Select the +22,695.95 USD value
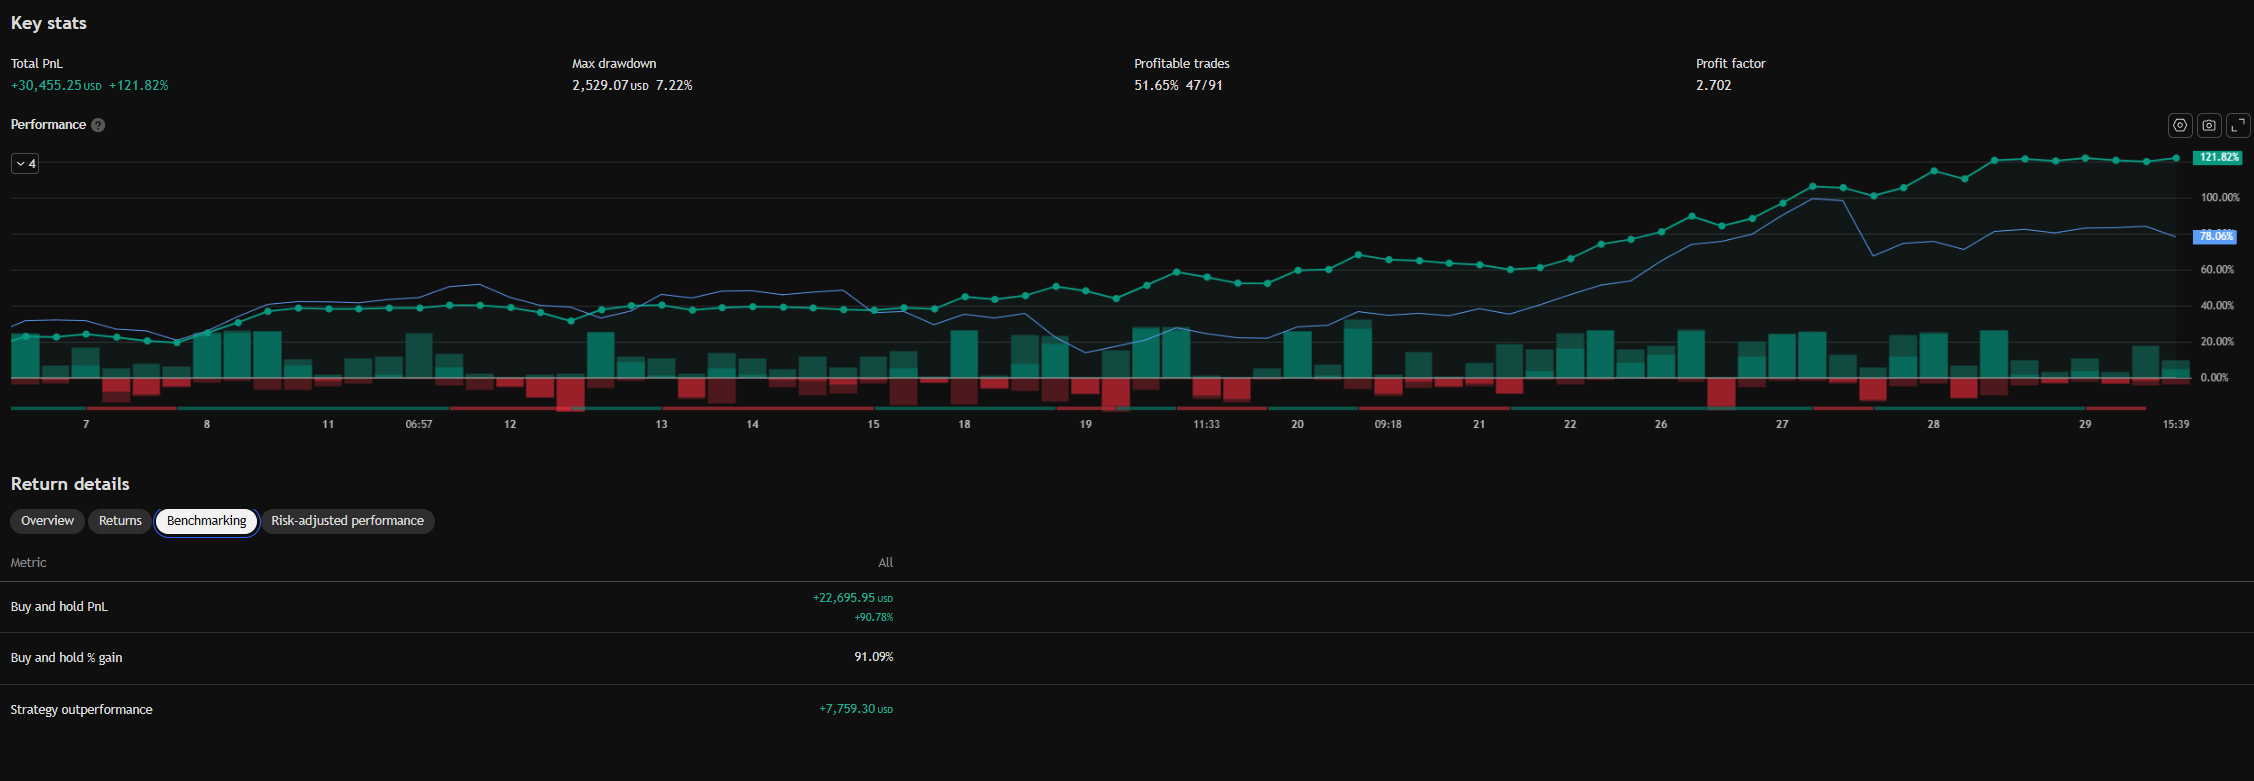 (x=852, y=598)
